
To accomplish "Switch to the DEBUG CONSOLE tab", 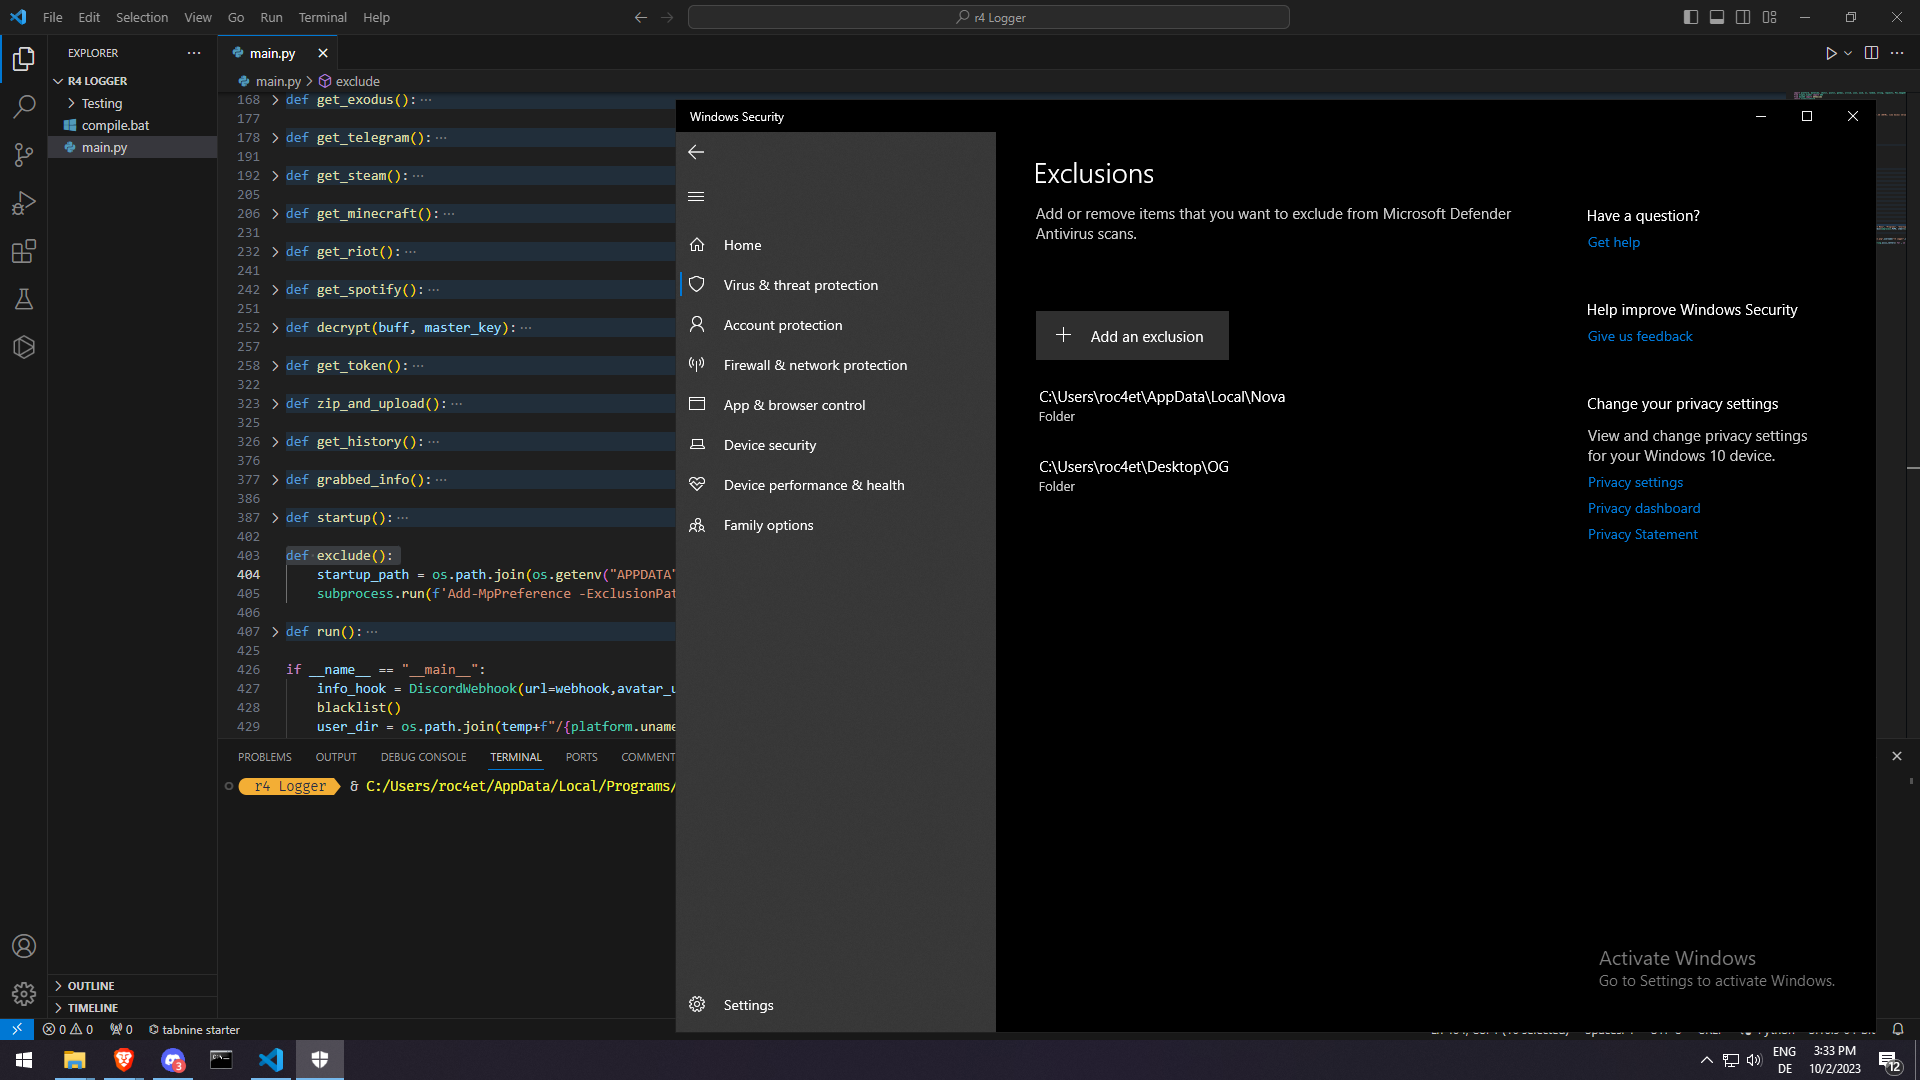I will 423,757.
